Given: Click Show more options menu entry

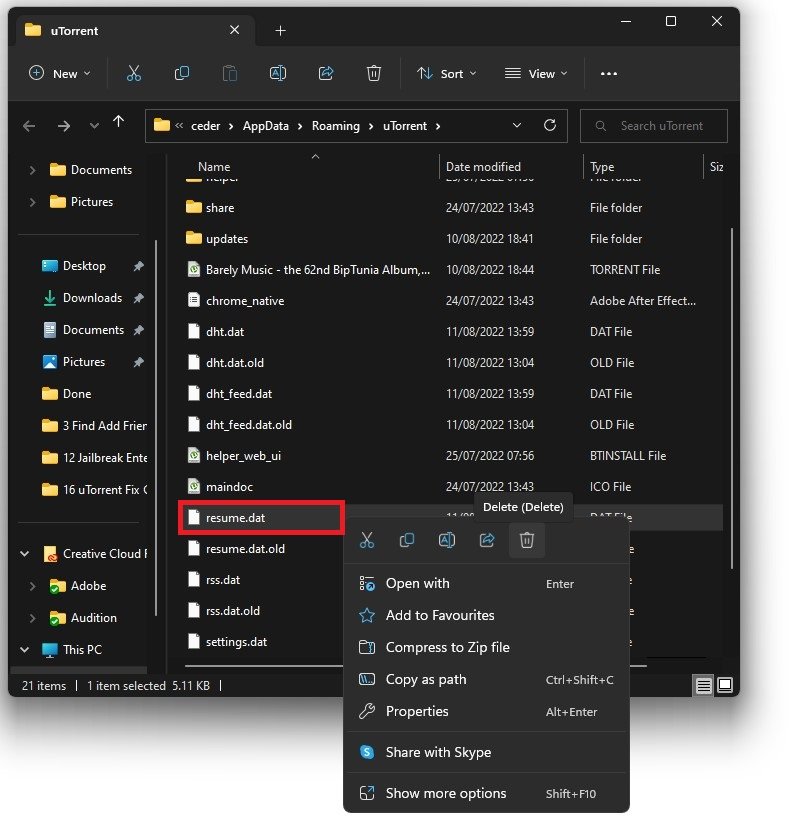Looking at the screenshot, I should pos(446,793).
